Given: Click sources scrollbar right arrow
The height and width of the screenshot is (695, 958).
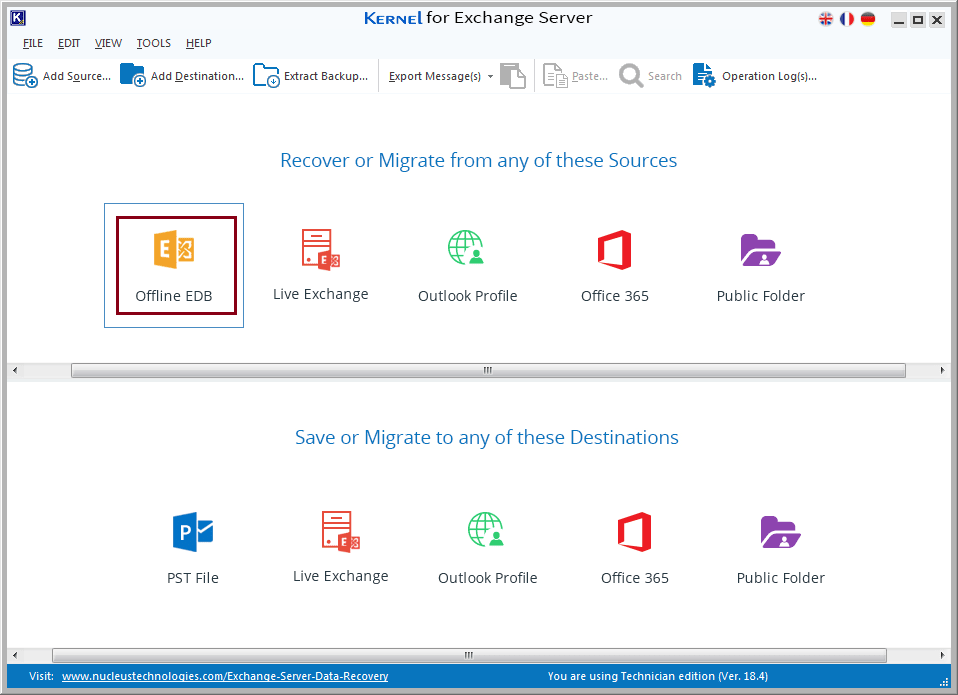Looking at the screenshot, I should [942, 370].
